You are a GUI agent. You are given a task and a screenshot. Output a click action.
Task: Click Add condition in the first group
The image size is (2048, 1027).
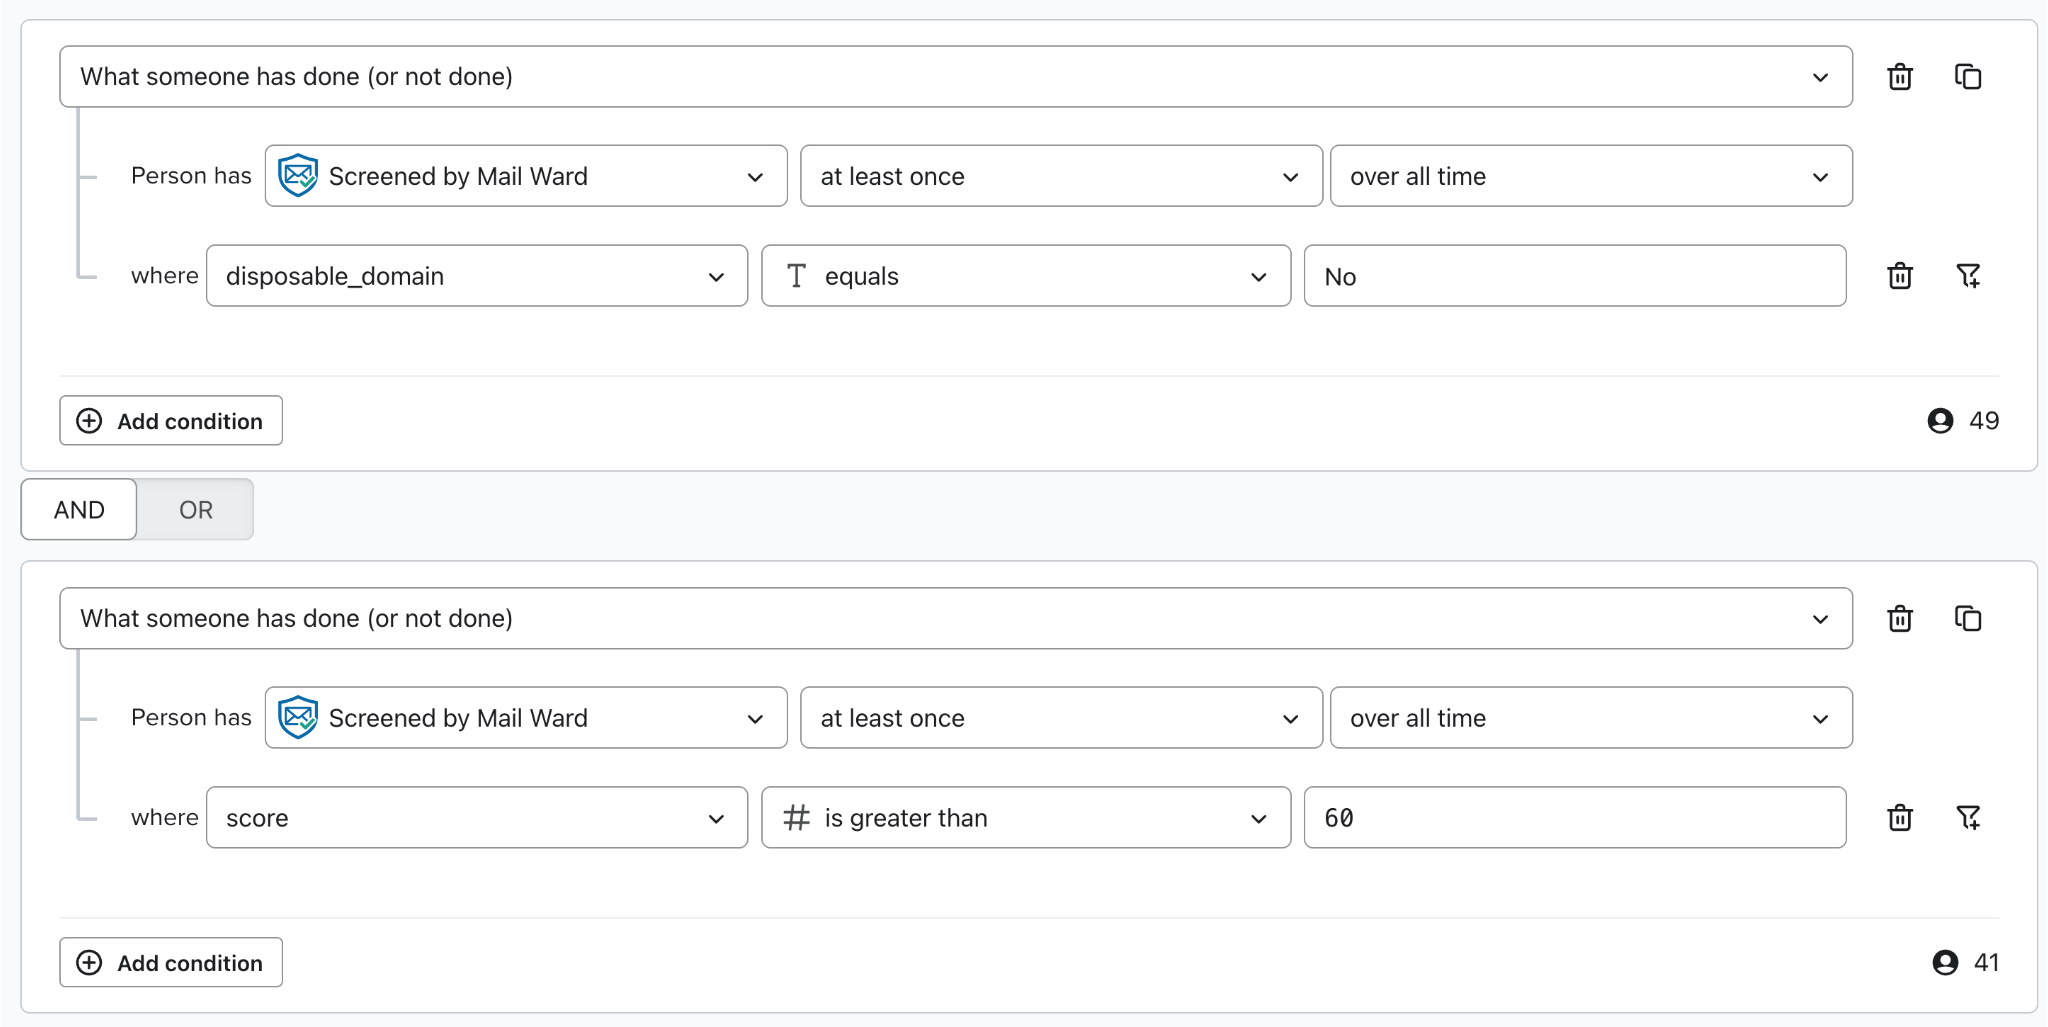[x=171, y=421]
